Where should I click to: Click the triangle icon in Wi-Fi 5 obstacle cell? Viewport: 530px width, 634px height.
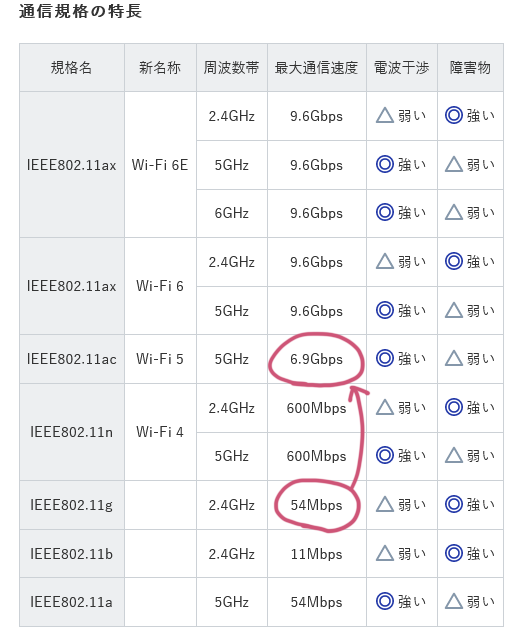point(454,359)
